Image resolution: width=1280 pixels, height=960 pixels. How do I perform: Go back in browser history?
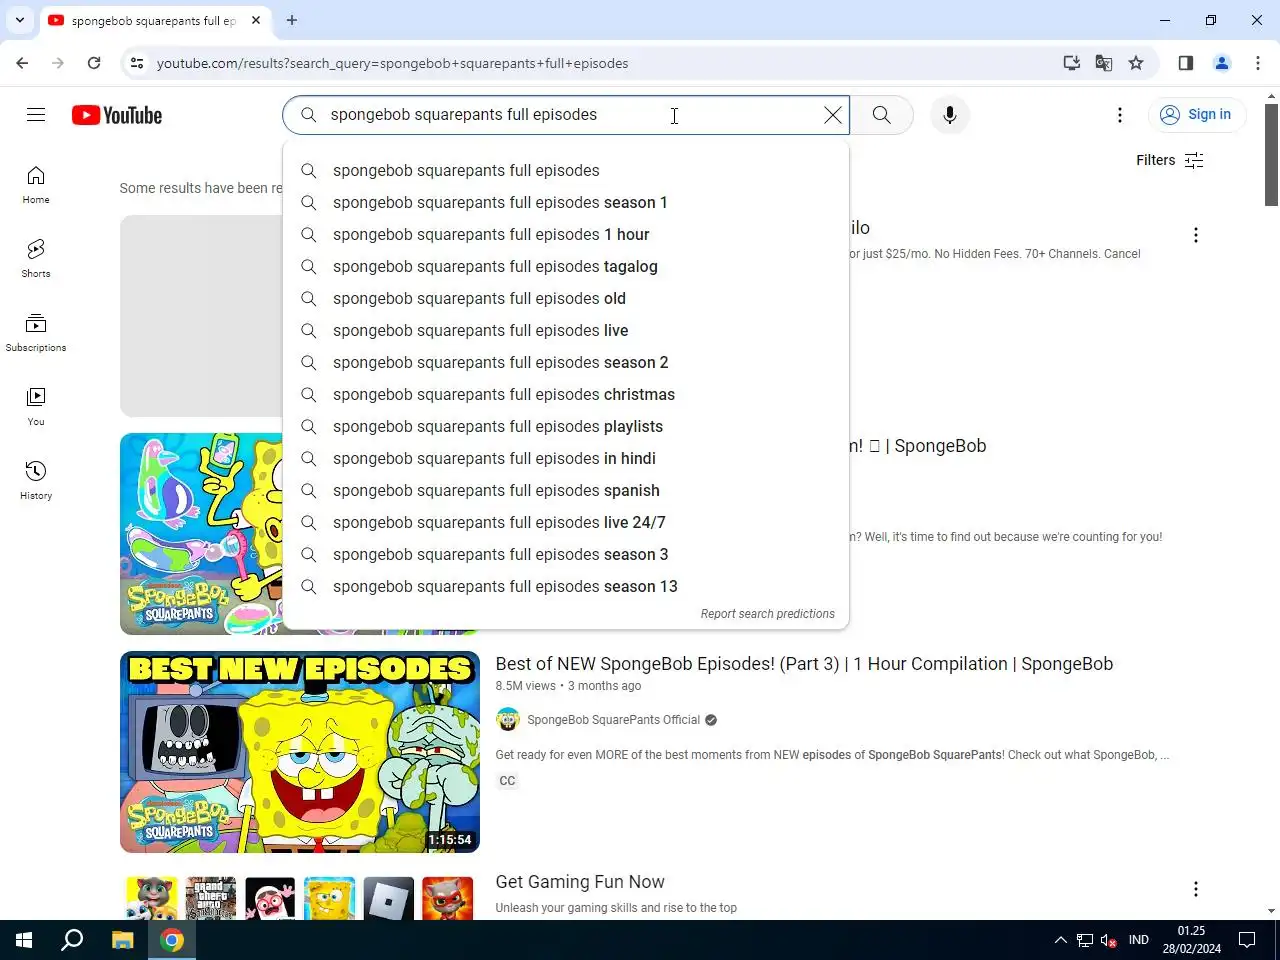tap(22, 63)
